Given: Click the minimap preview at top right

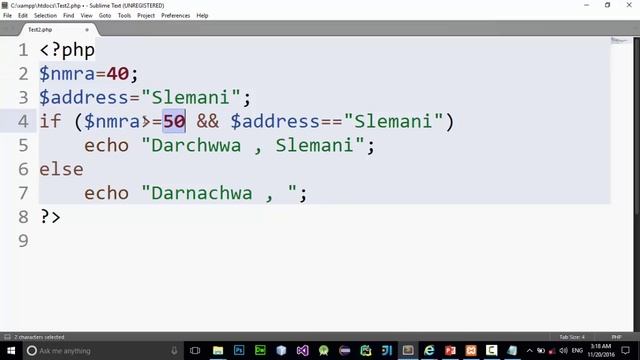Looking at the screenshot, I should pyautogui.click(x=620, y=40).
